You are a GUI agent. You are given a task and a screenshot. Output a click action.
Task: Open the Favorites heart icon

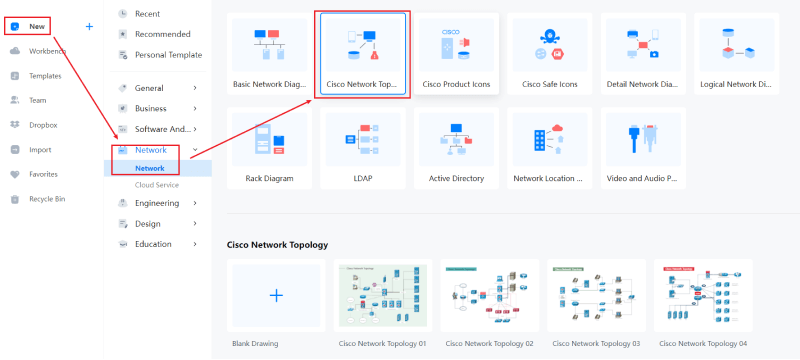(15, 174)
